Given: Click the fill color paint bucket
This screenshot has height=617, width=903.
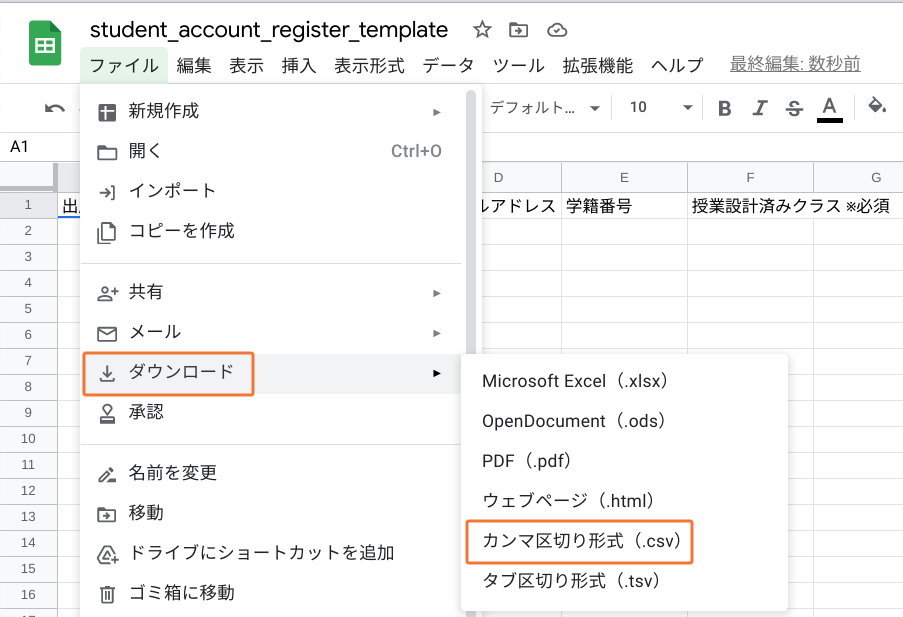Looking at the screenshot, I should (x=877, y=107).
